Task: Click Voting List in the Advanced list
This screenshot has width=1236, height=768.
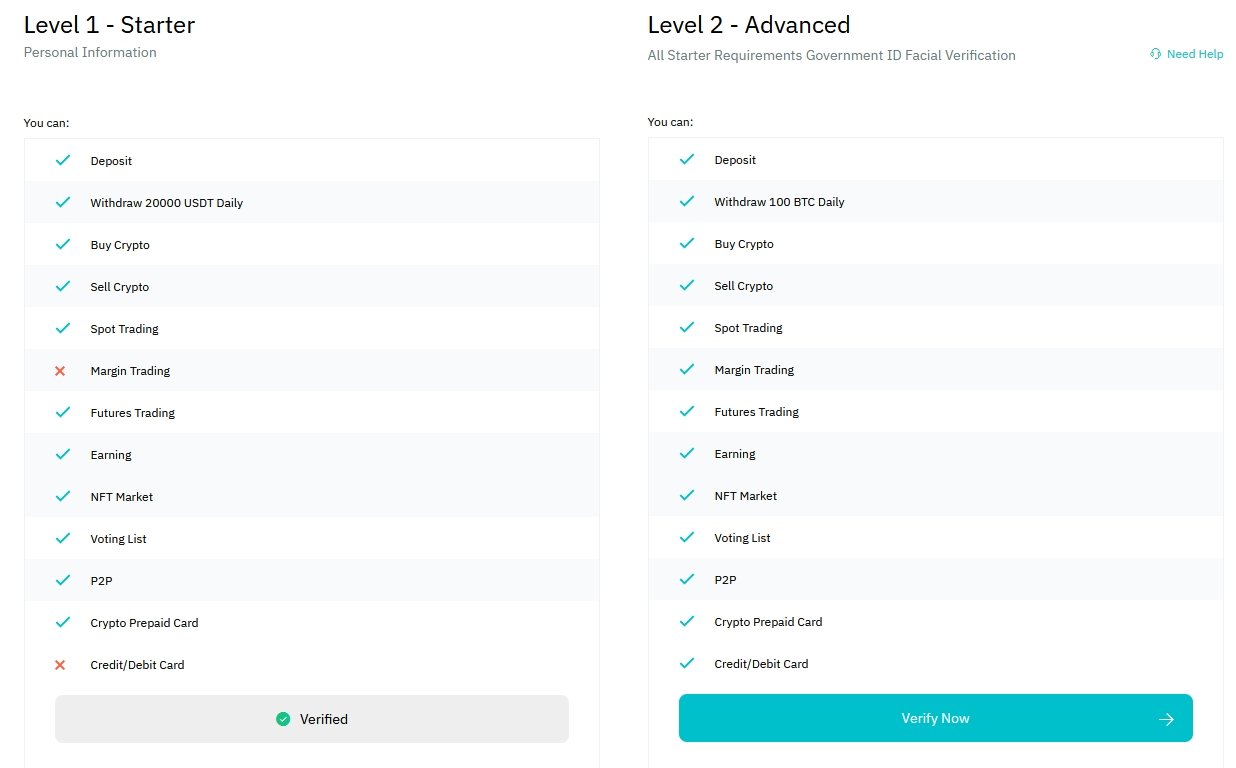Action: click(742, 538)
